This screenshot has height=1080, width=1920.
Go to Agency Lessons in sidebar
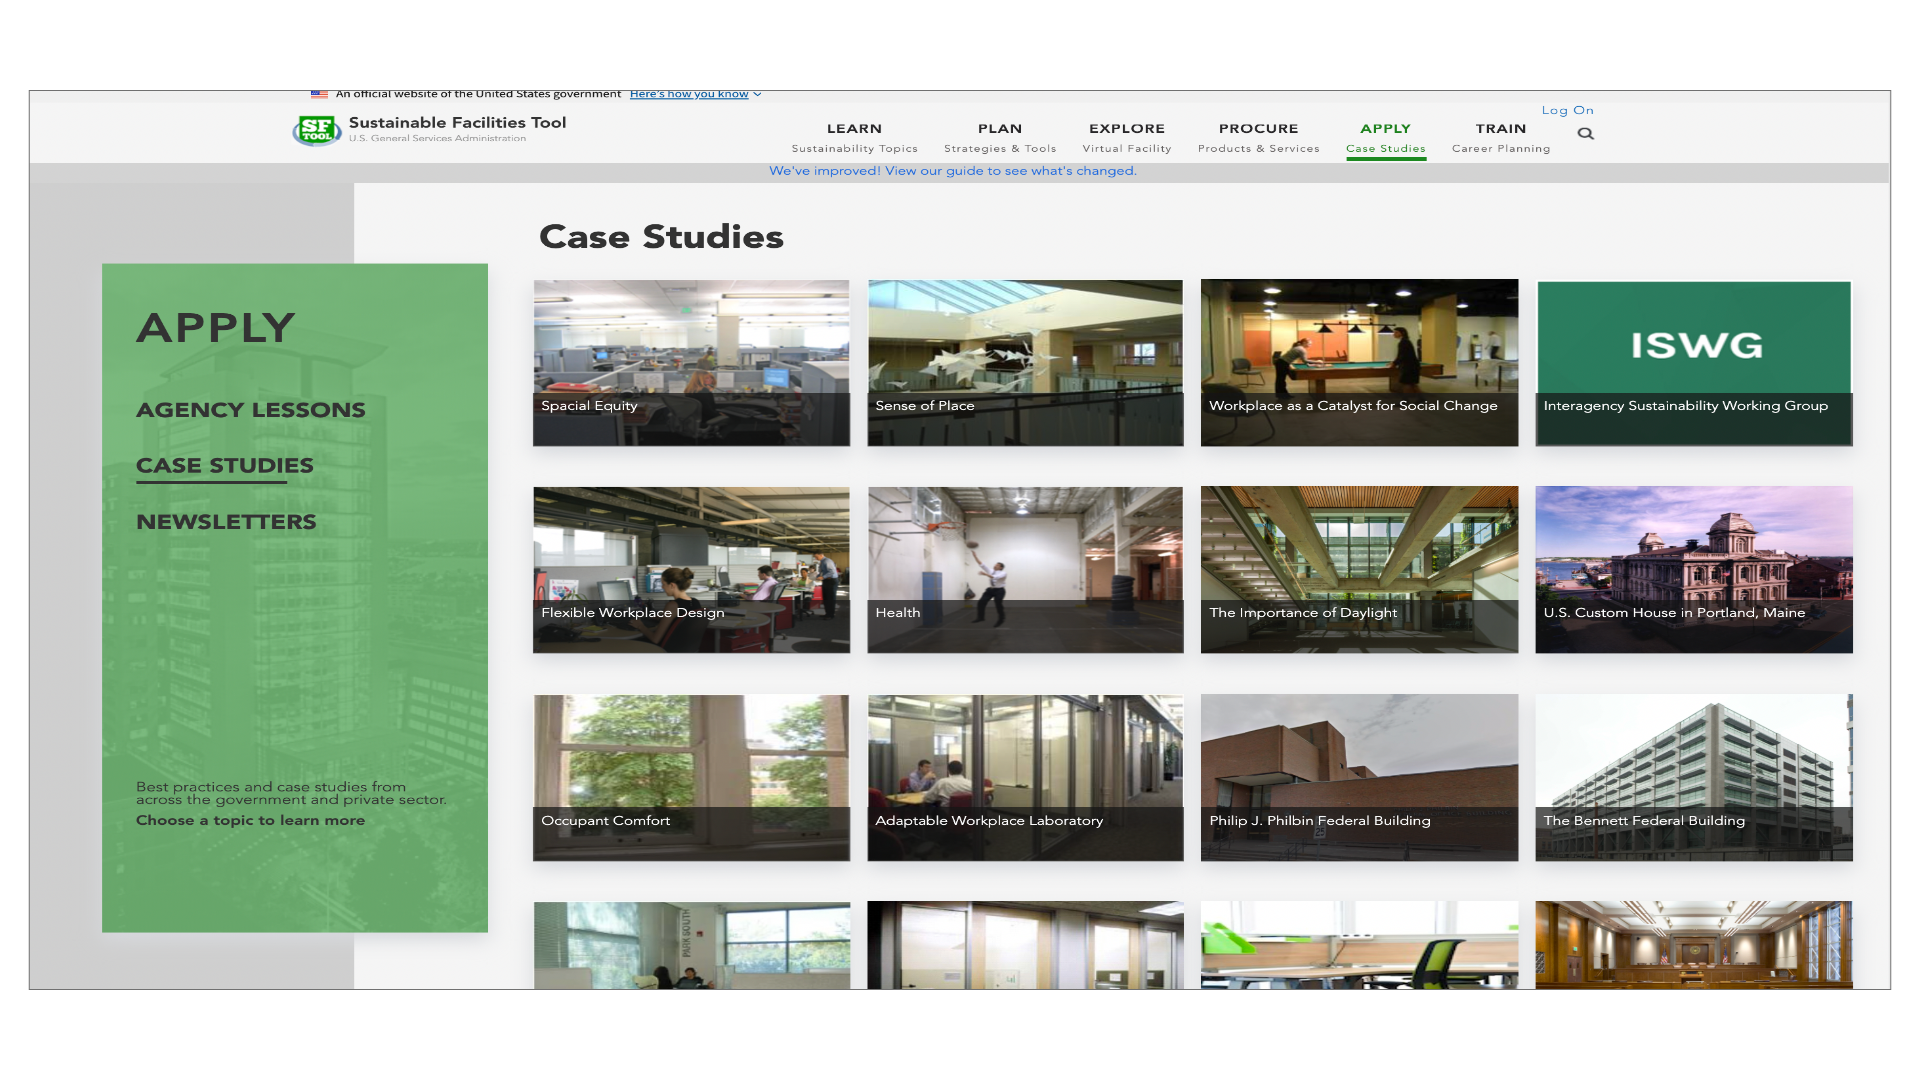click(x=250, y=410)
